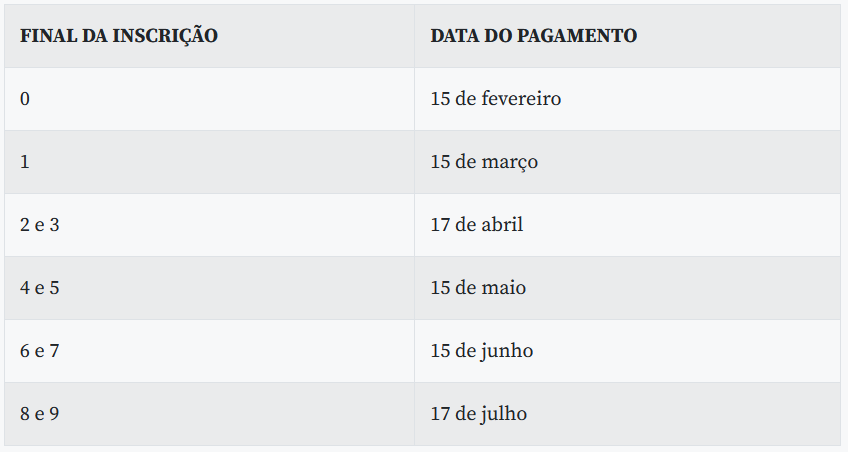
Task: Click the FINAL DA INSCRIÇÃO column header
Action: pyautogui.click(x=209, y=36)
